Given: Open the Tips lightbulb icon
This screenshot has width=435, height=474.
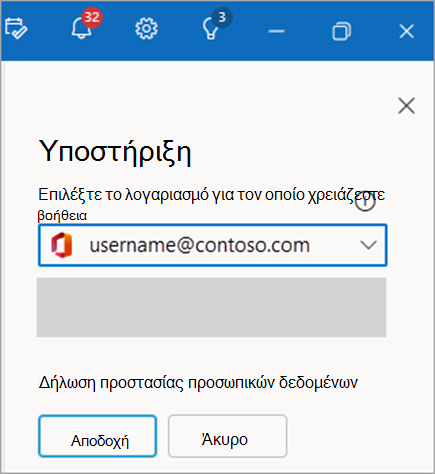Looking at the screenshot, I should 211,29.
